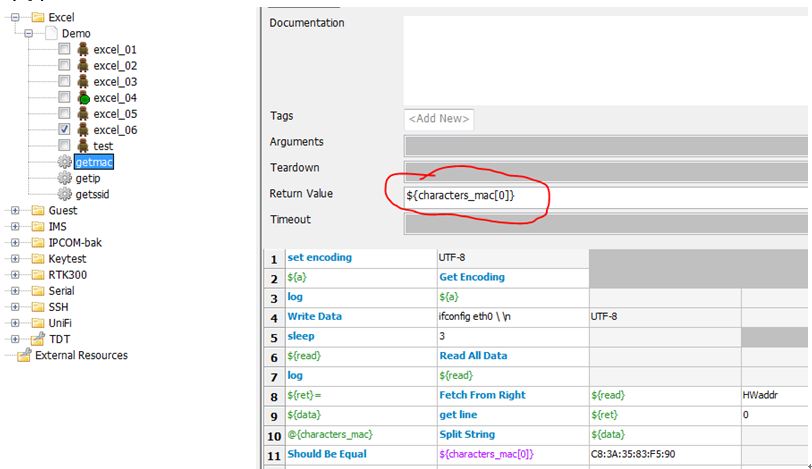This screenshot has height=469, width=812.
Task: Expand the TDT folder
Action: coord(15,339)
